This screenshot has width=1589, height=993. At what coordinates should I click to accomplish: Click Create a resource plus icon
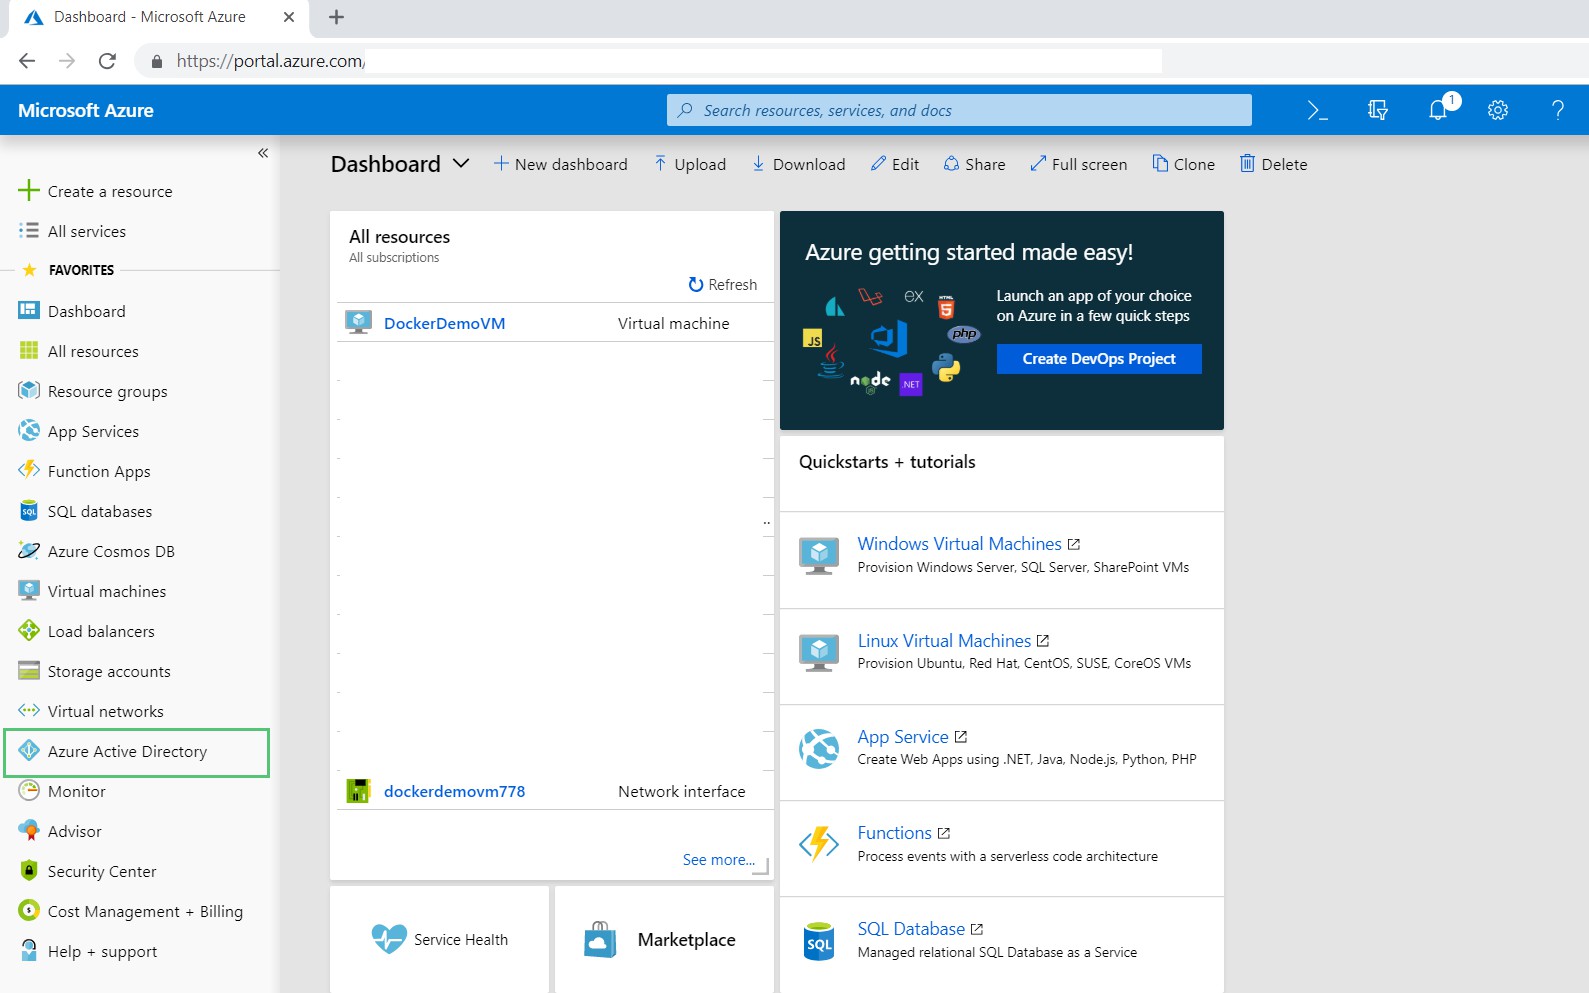coord(29,191)
